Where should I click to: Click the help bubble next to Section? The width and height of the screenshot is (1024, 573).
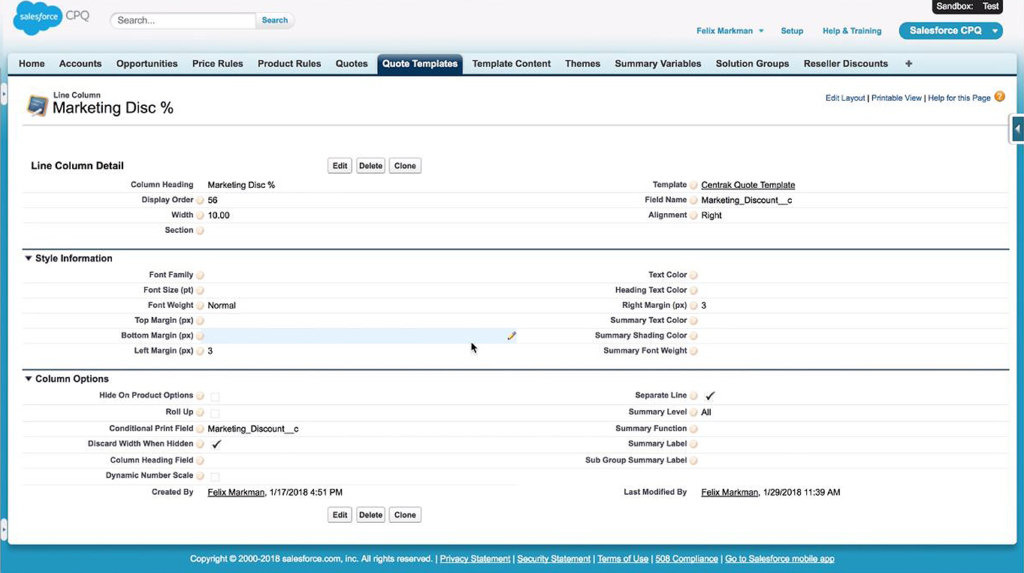tap(200, 230)
